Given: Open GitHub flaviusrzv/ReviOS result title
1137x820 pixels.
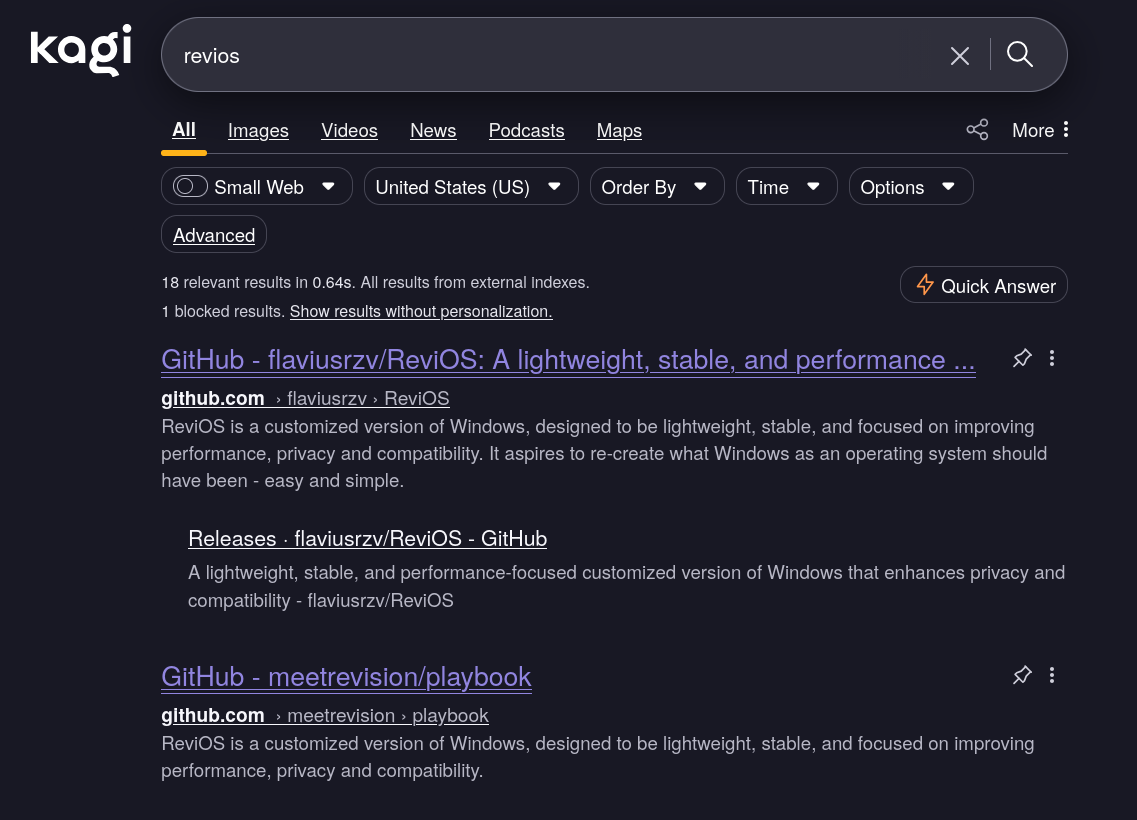Looking at the screenshot, I should click(568, 360).
